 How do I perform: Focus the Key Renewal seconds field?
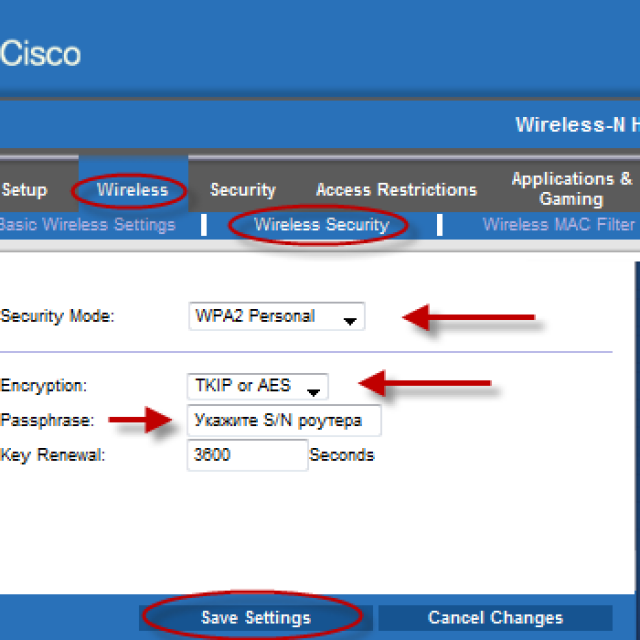247,455
